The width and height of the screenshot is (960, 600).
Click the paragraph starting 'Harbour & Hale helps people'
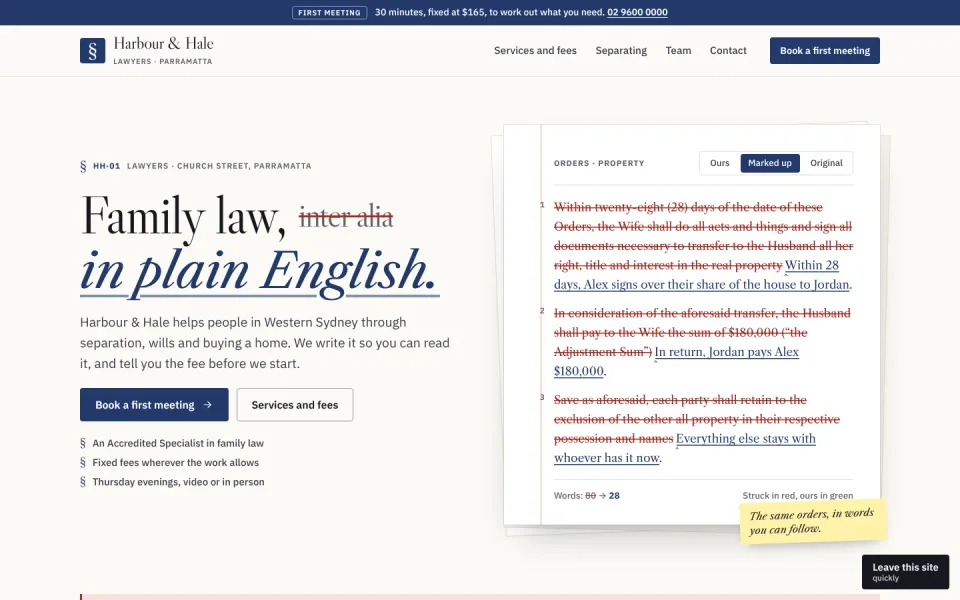265,343
